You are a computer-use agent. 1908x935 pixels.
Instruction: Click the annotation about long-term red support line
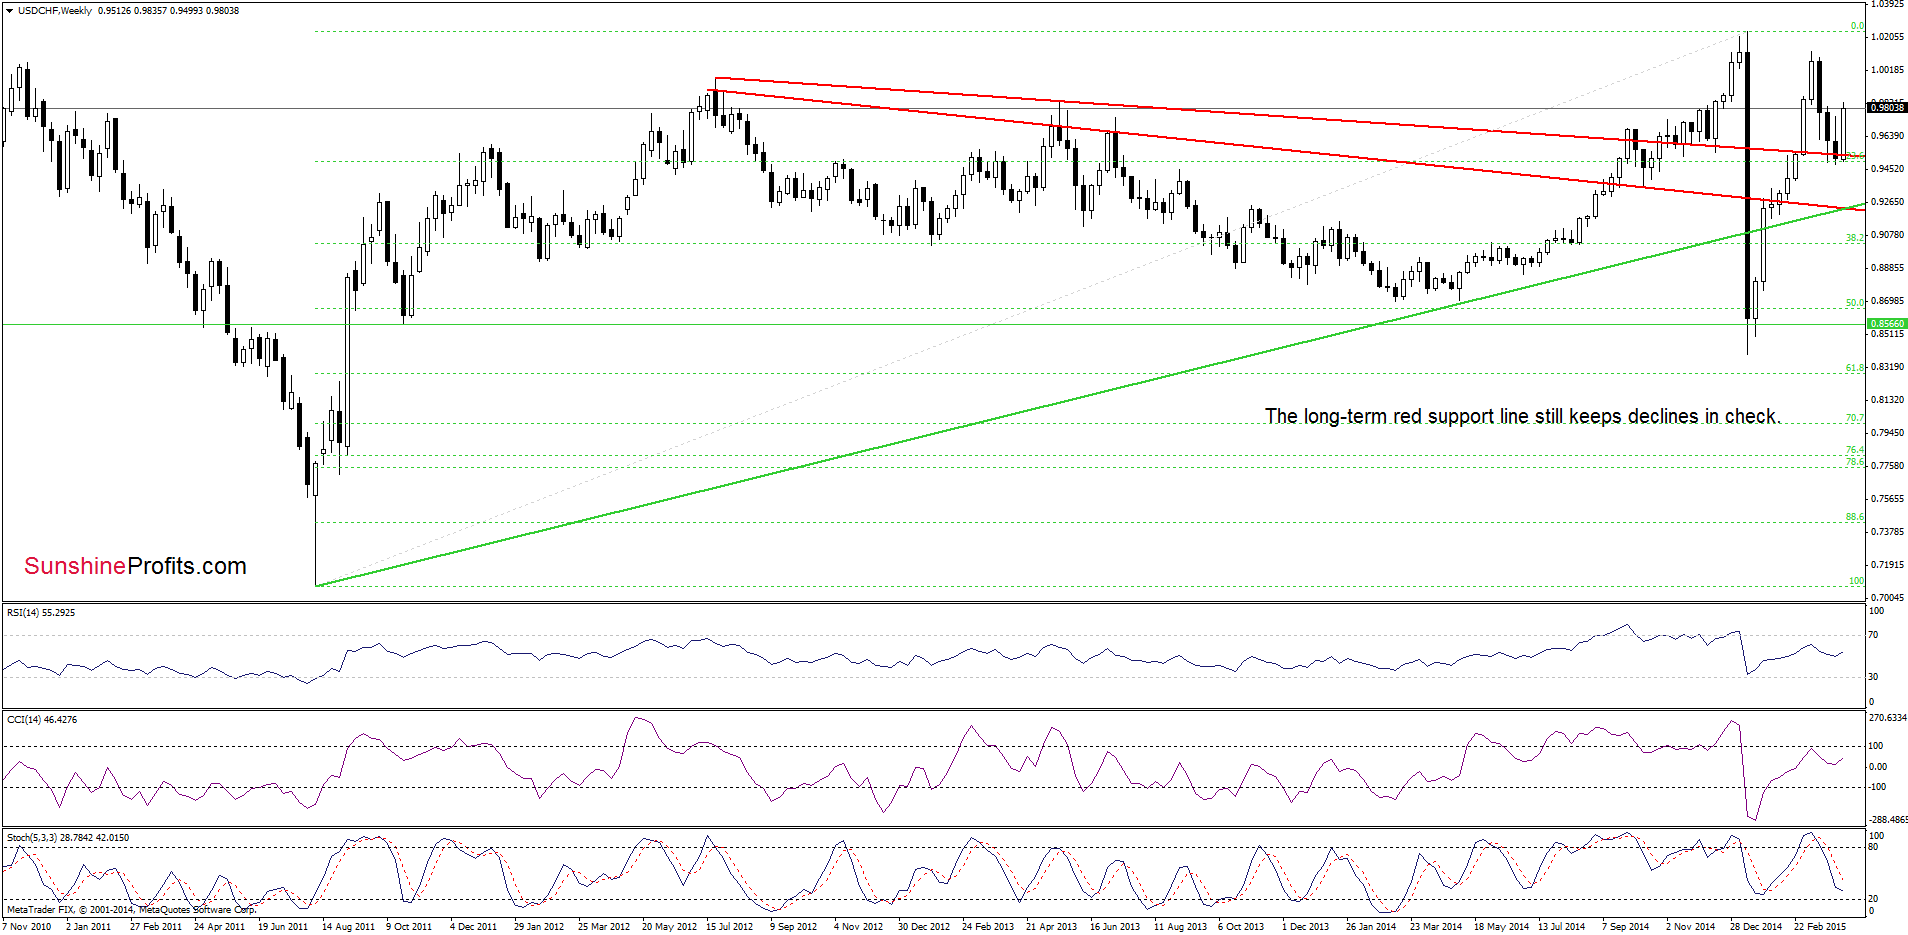point(1523,416)
